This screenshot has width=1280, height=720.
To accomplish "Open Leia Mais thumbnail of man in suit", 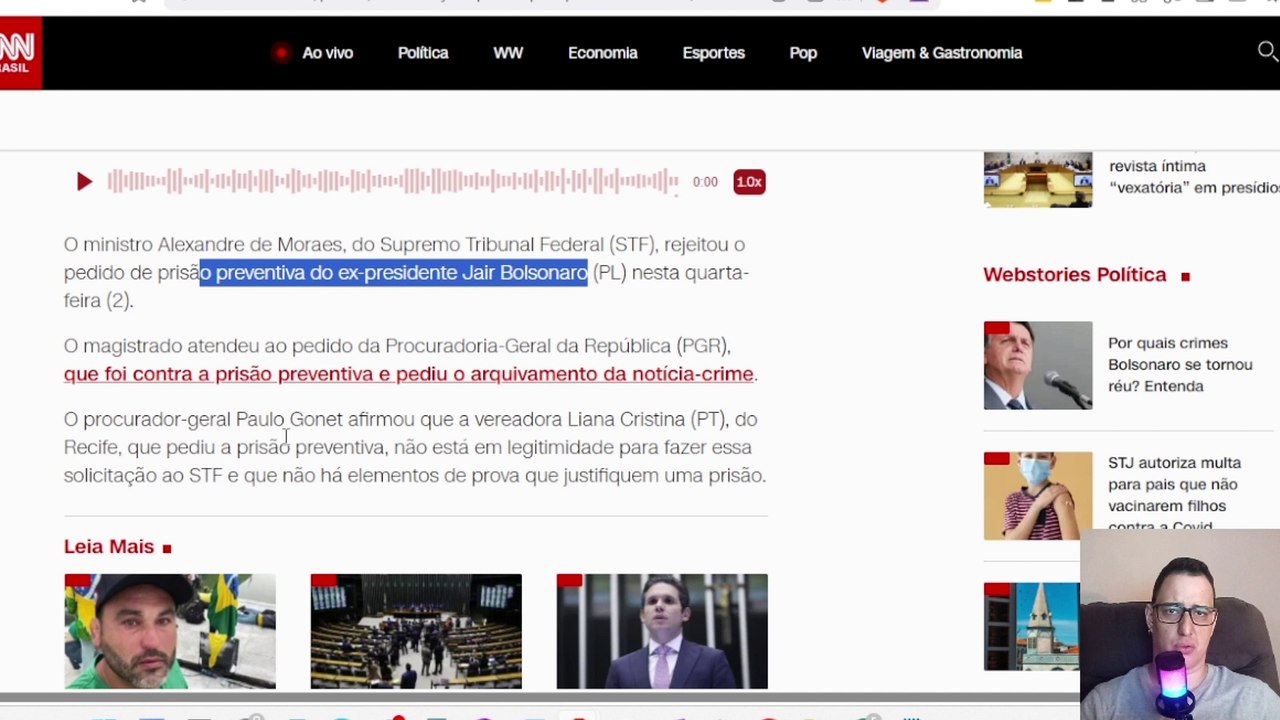I will click(662, 631).
